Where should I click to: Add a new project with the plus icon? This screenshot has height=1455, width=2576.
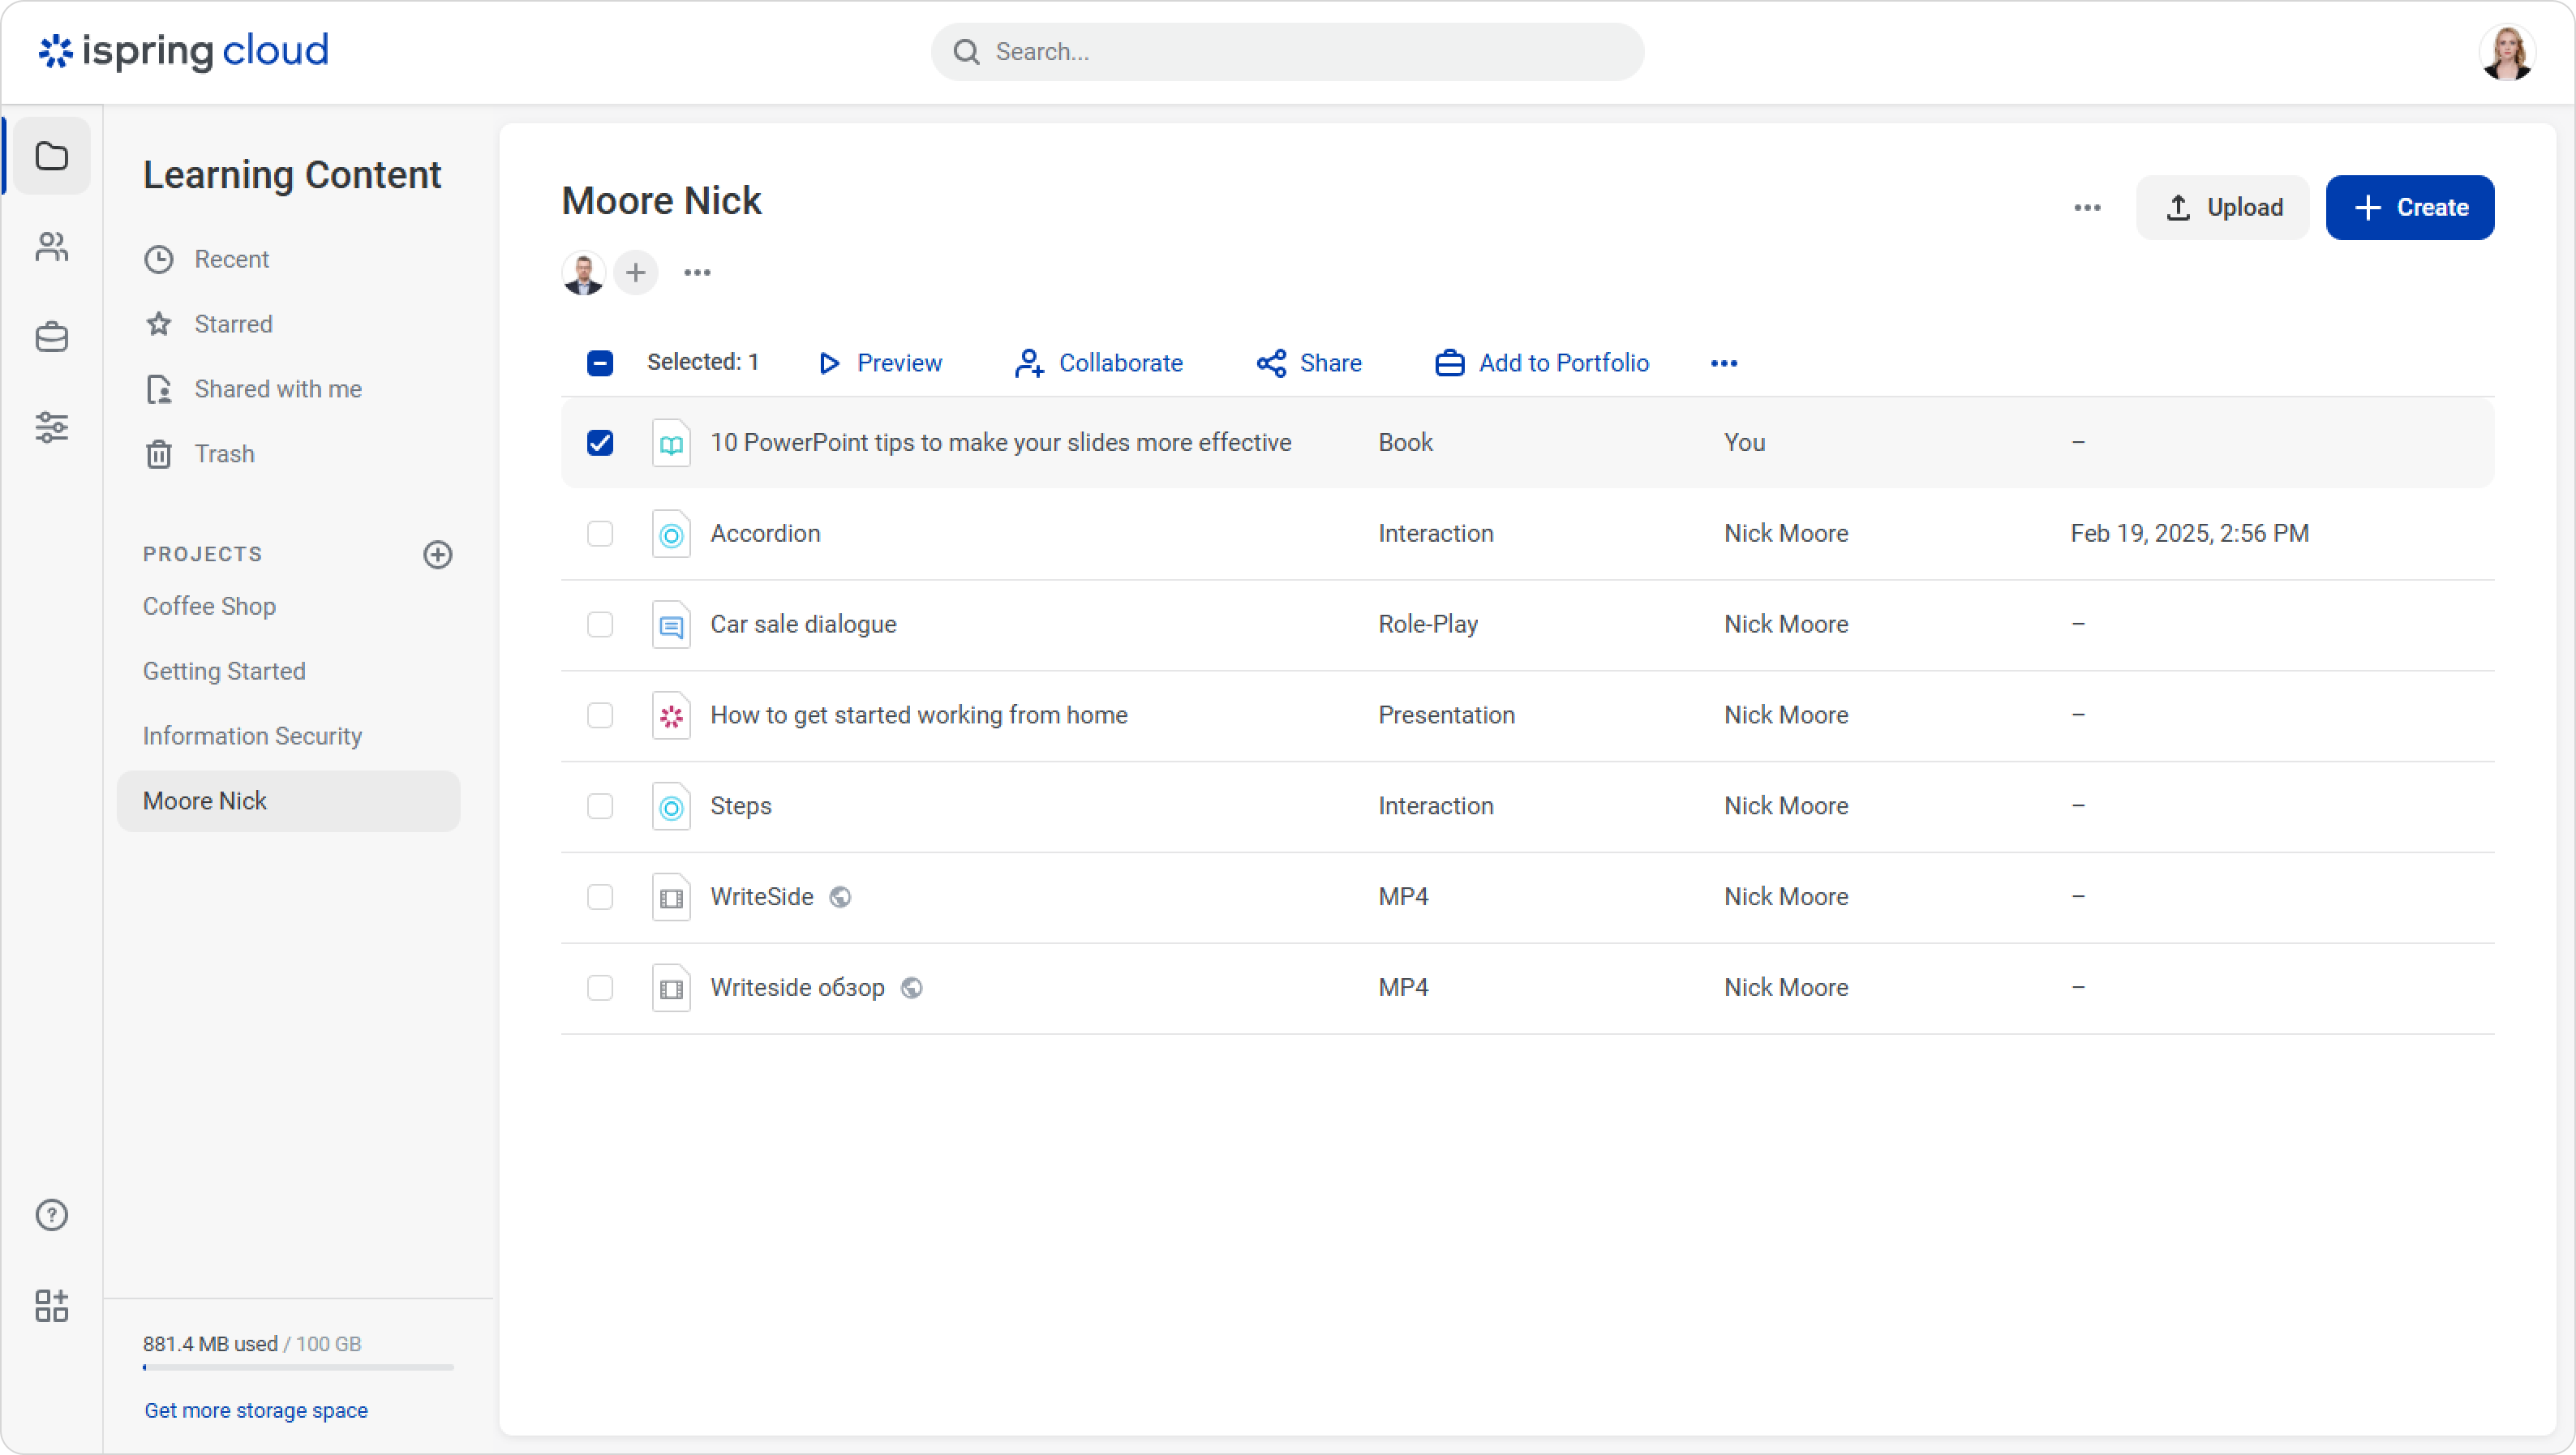437,554
